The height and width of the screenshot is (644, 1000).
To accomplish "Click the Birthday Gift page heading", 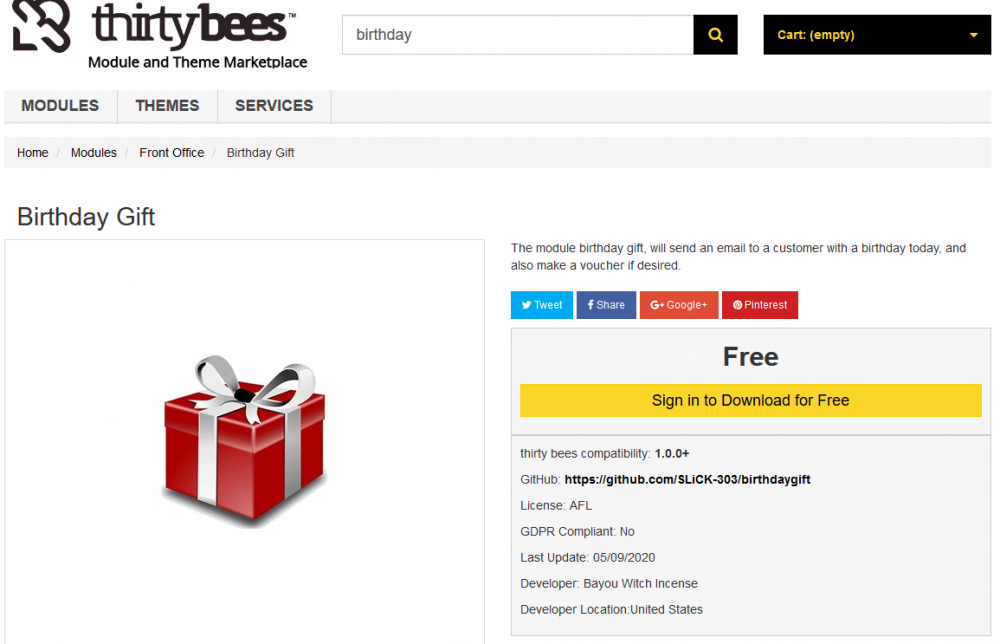I will click(86, 216).
